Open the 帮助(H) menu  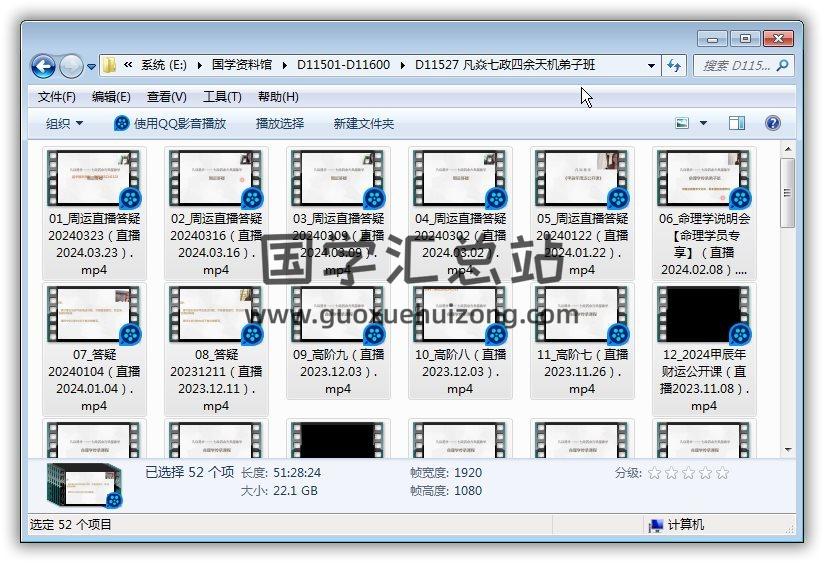point(278,97)
